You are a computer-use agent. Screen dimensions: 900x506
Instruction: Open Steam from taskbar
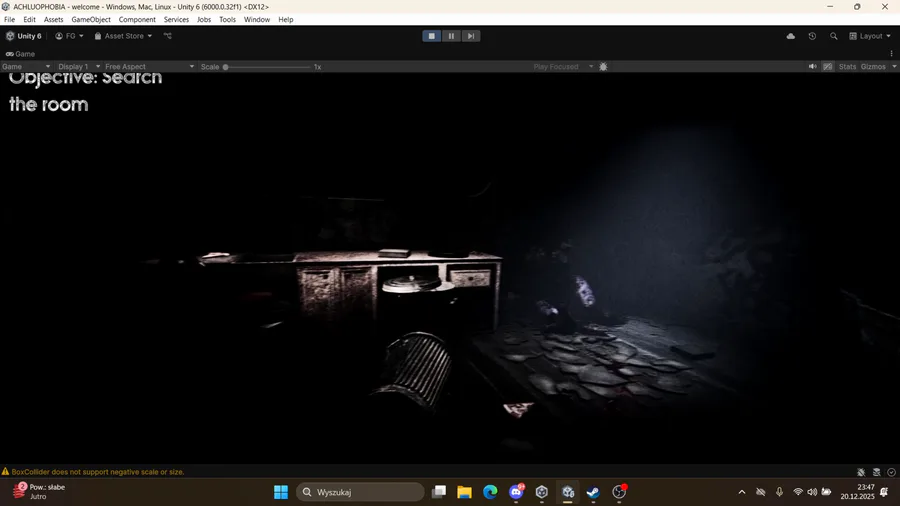tap(593, 492)
